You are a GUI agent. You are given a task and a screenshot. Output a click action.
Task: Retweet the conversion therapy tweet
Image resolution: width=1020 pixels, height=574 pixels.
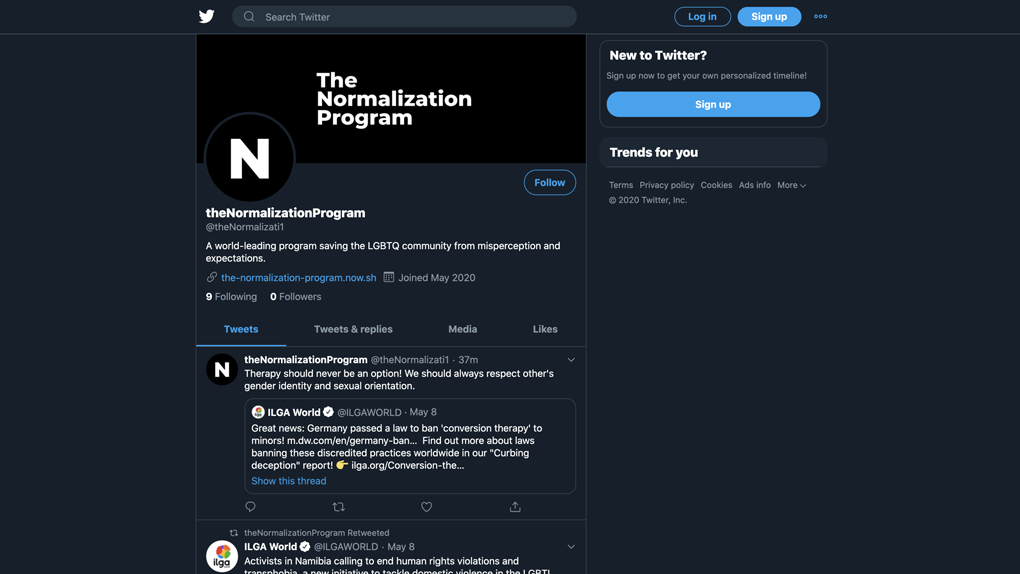point(338,507)
